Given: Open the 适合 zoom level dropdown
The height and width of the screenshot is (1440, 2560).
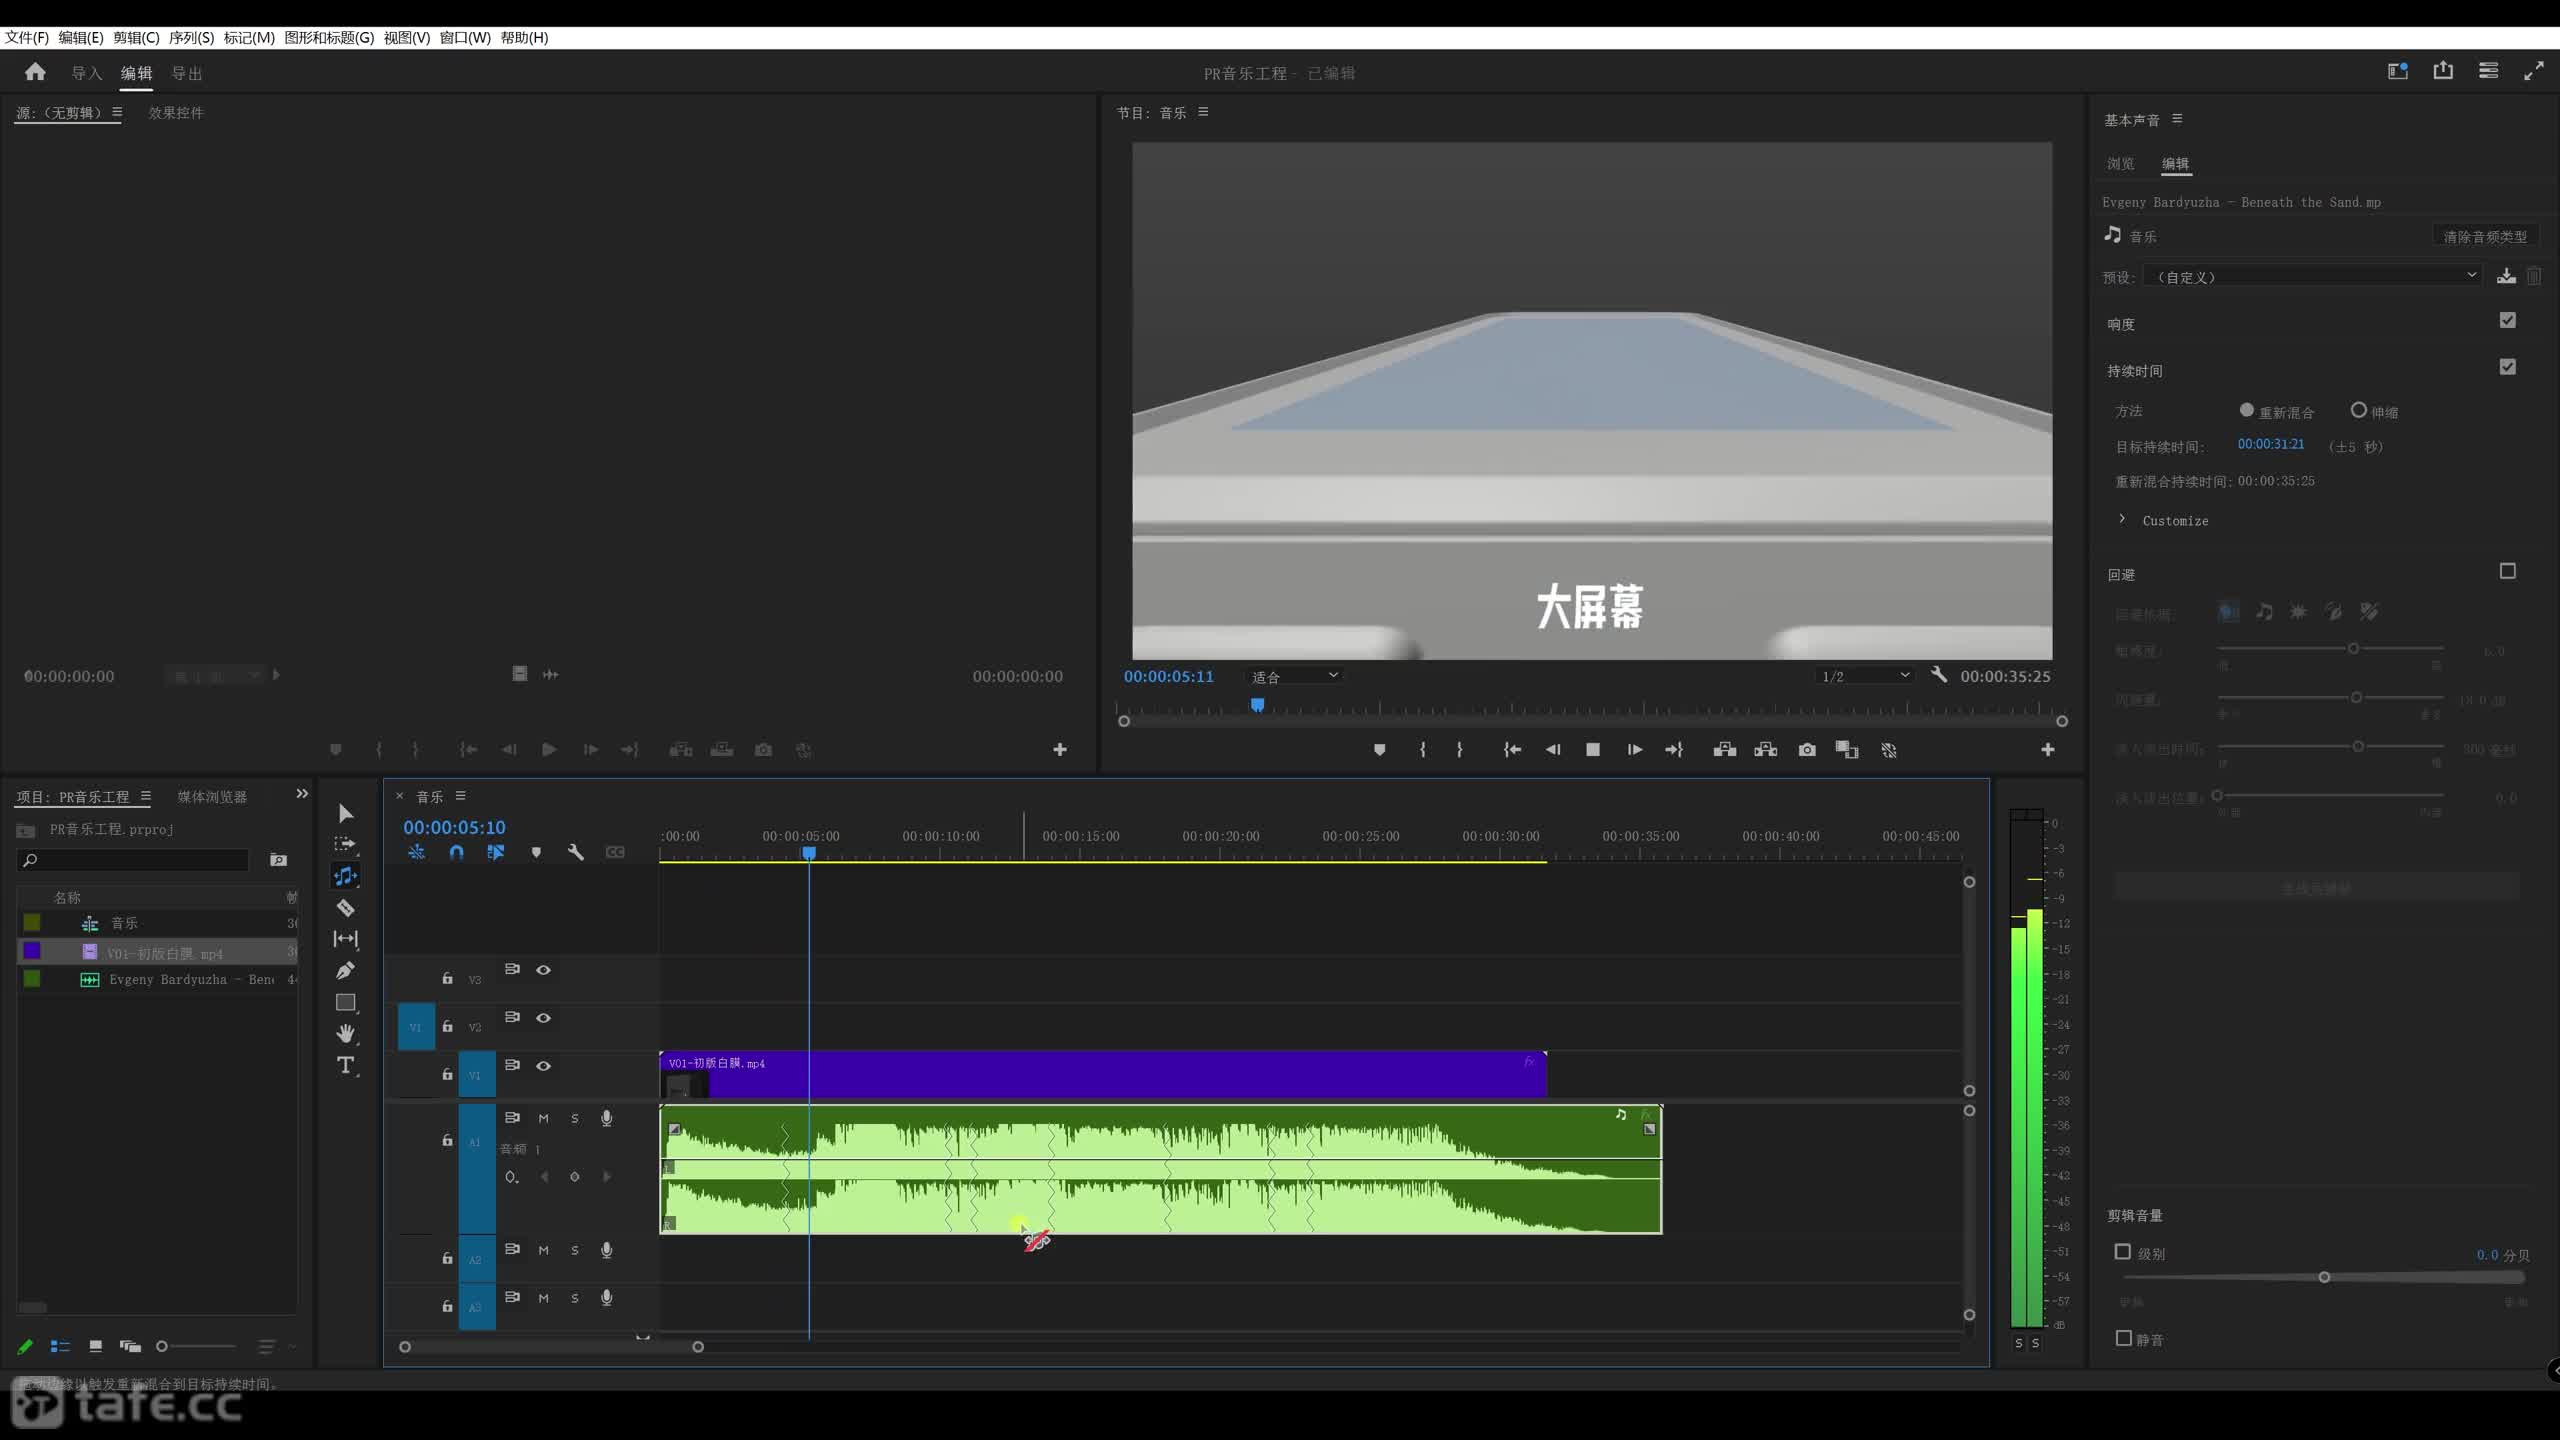Looking at the screenshot, I should 1294,677.
